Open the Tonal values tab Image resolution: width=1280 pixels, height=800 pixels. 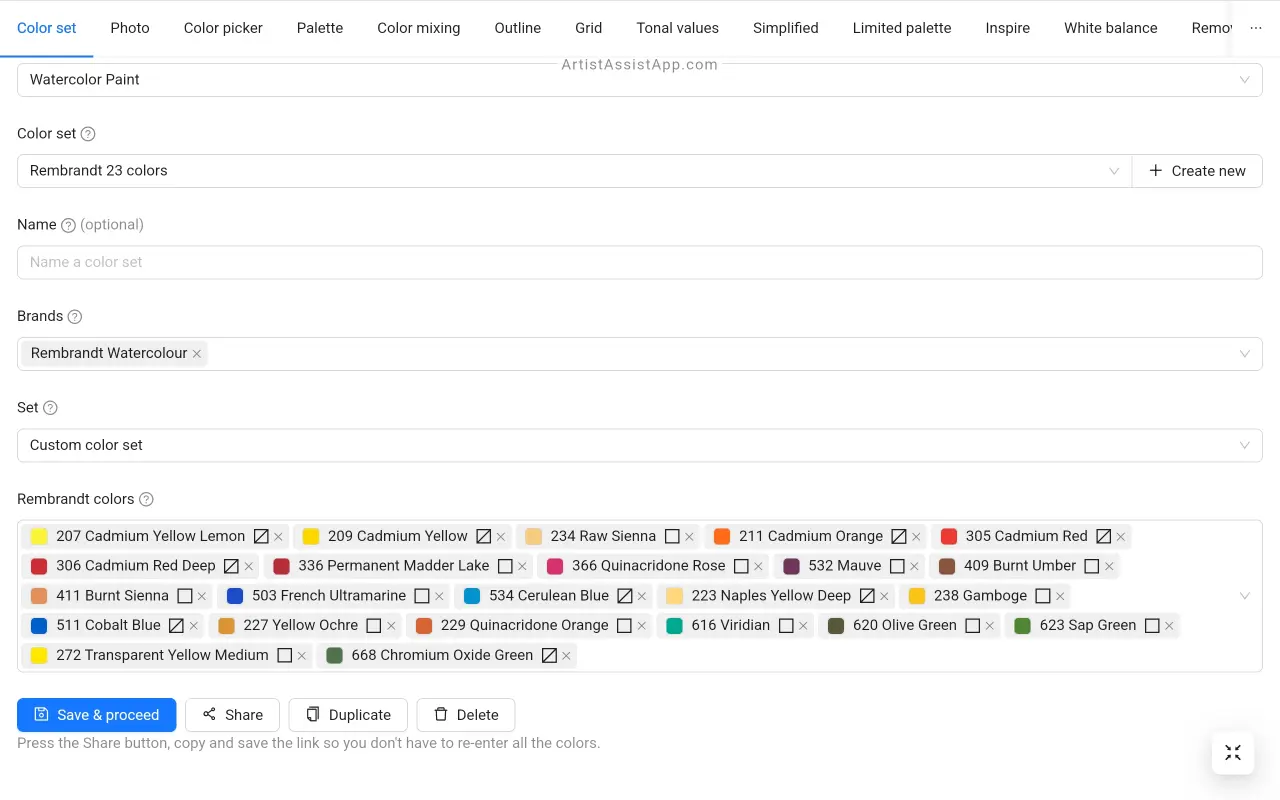tap(678, 28)
